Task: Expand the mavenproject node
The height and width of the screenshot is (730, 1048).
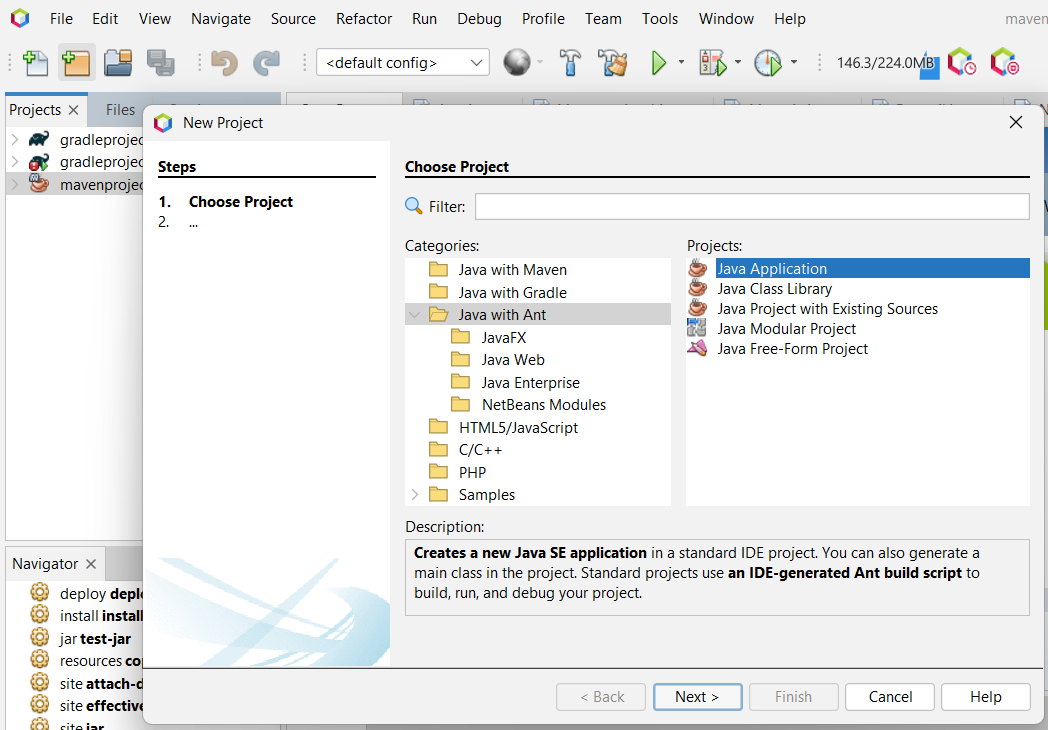Action: pyautogui.click(x=15, y=185)
